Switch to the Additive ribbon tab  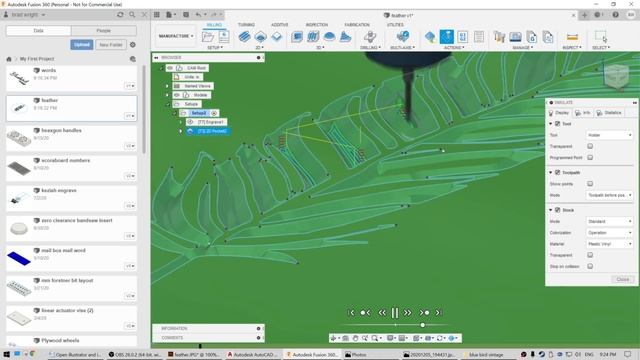tap(280, 25)
